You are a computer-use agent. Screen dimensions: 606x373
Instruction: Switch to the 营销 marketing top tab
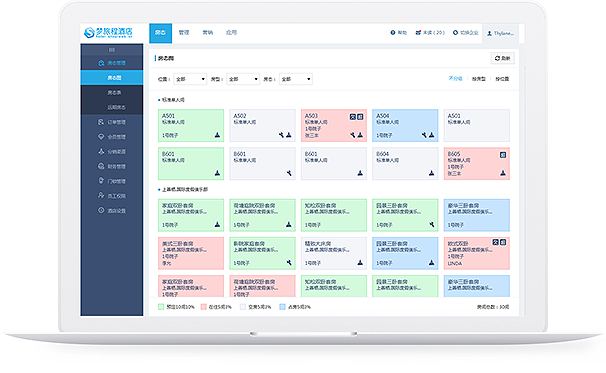click(208, 33)
